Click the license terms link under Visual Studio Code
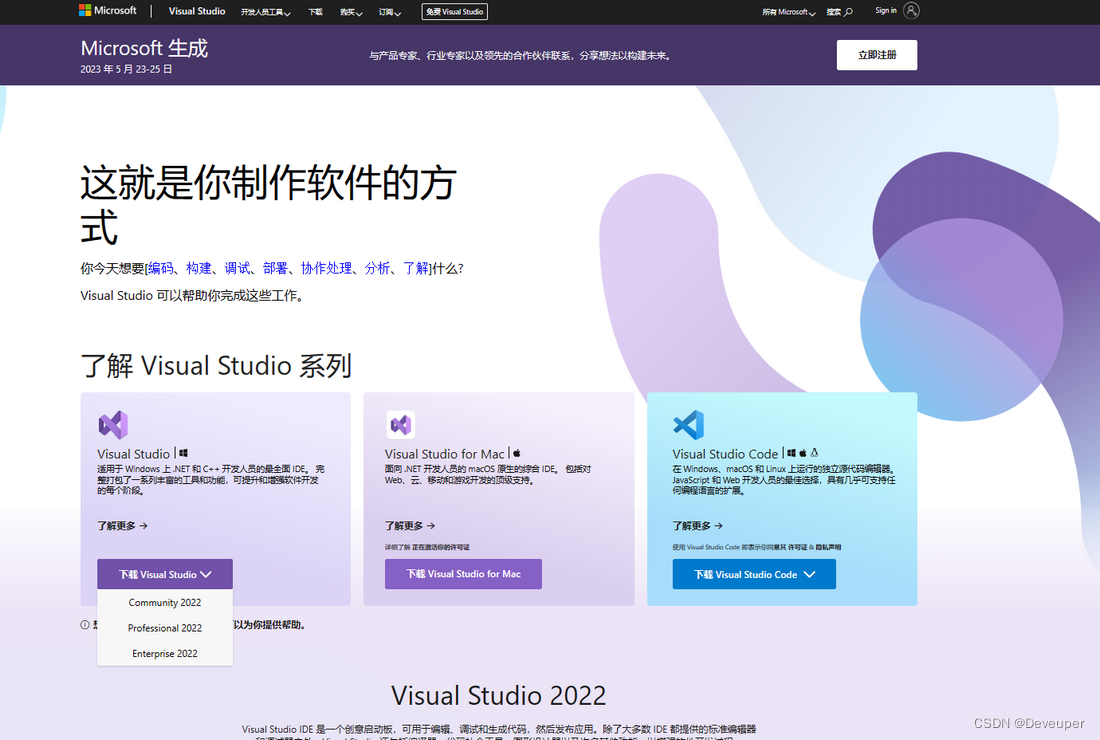Viewport: 1100px width, 740px height. pyautogui.click(x=797, y=547)
